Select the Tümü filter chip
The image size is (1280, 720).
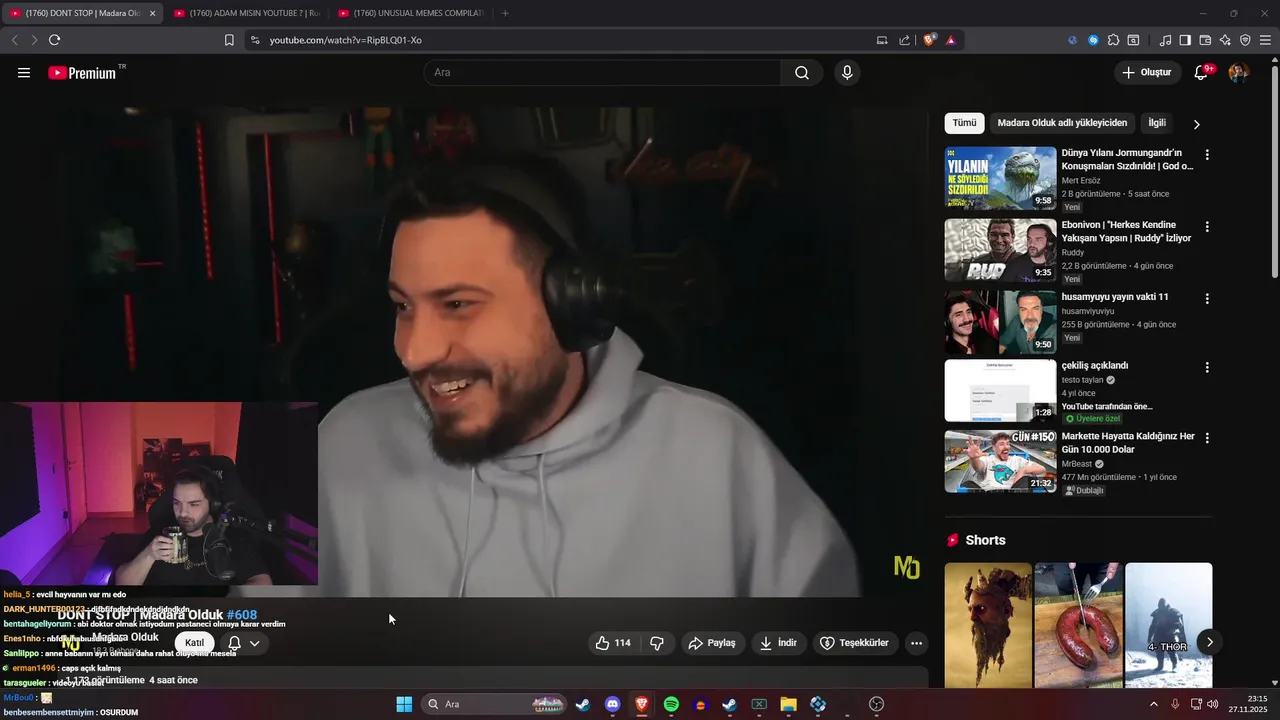(964, 123)
